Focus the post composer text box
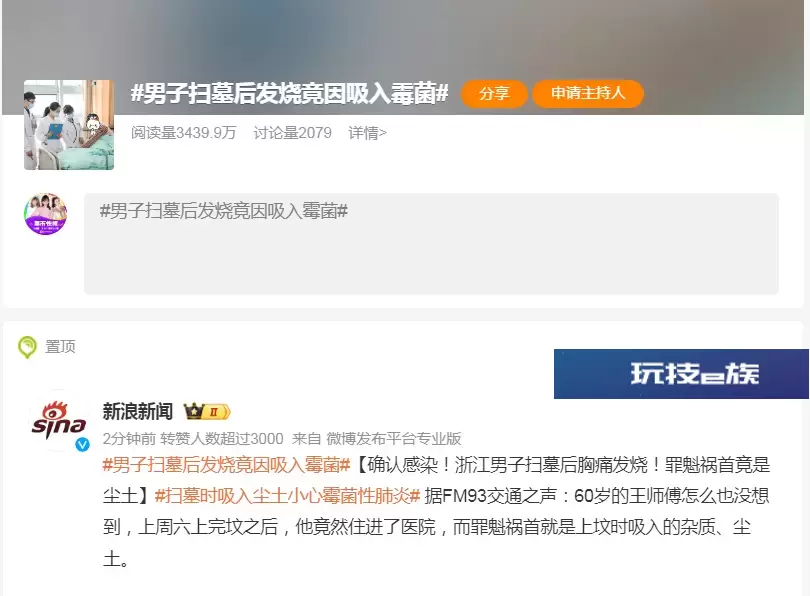810x596 pixels. pyautogui.click(x=431, y=244)
